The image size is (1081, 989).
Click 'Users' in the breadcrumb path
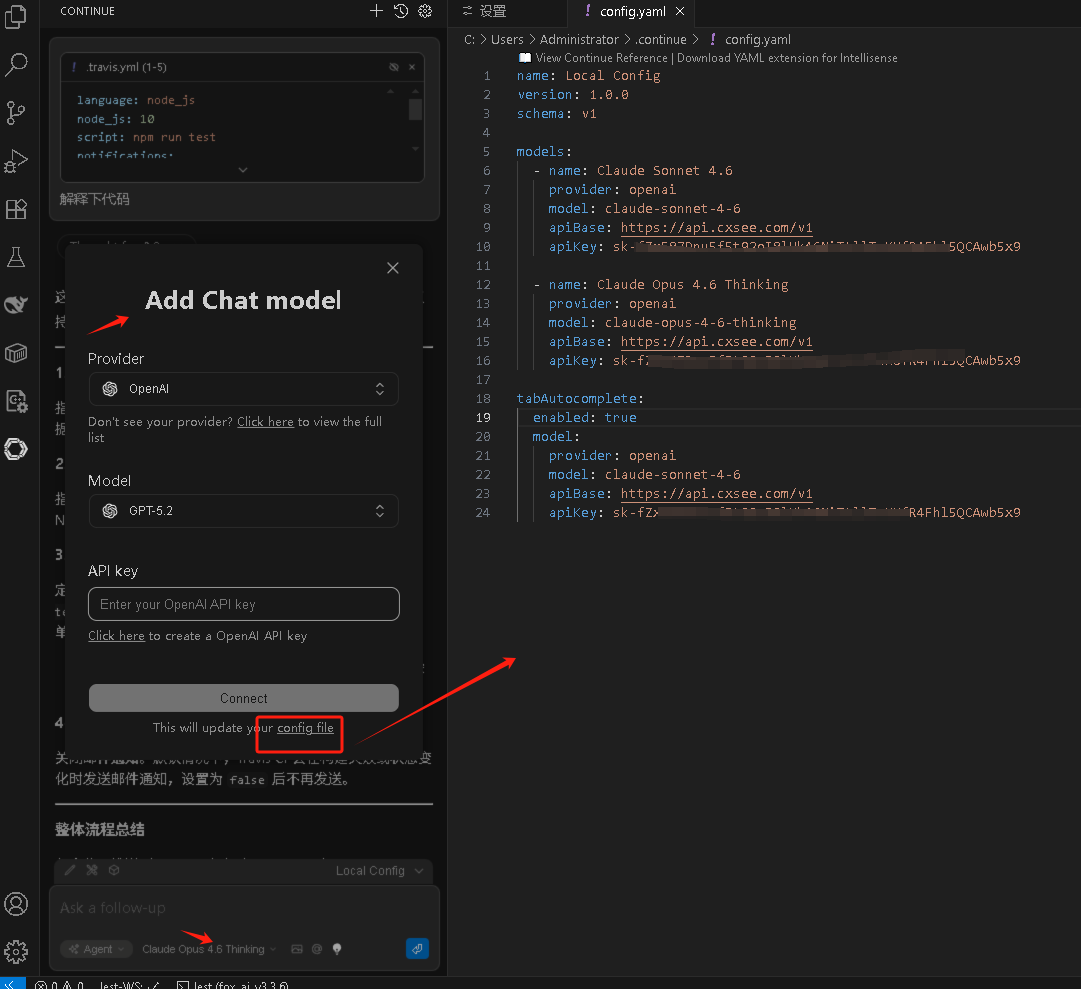507,39
